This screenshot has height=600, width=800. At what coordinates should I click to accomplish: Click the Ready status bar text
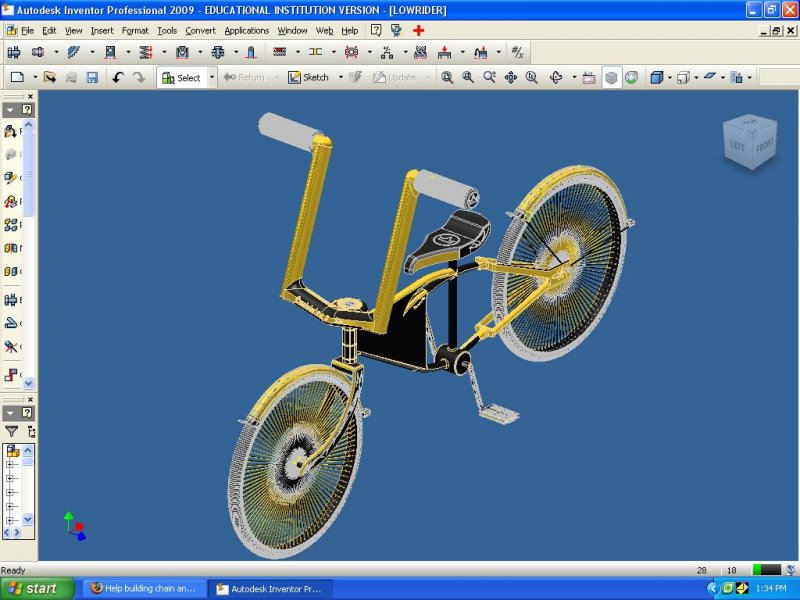coord(13,570)
